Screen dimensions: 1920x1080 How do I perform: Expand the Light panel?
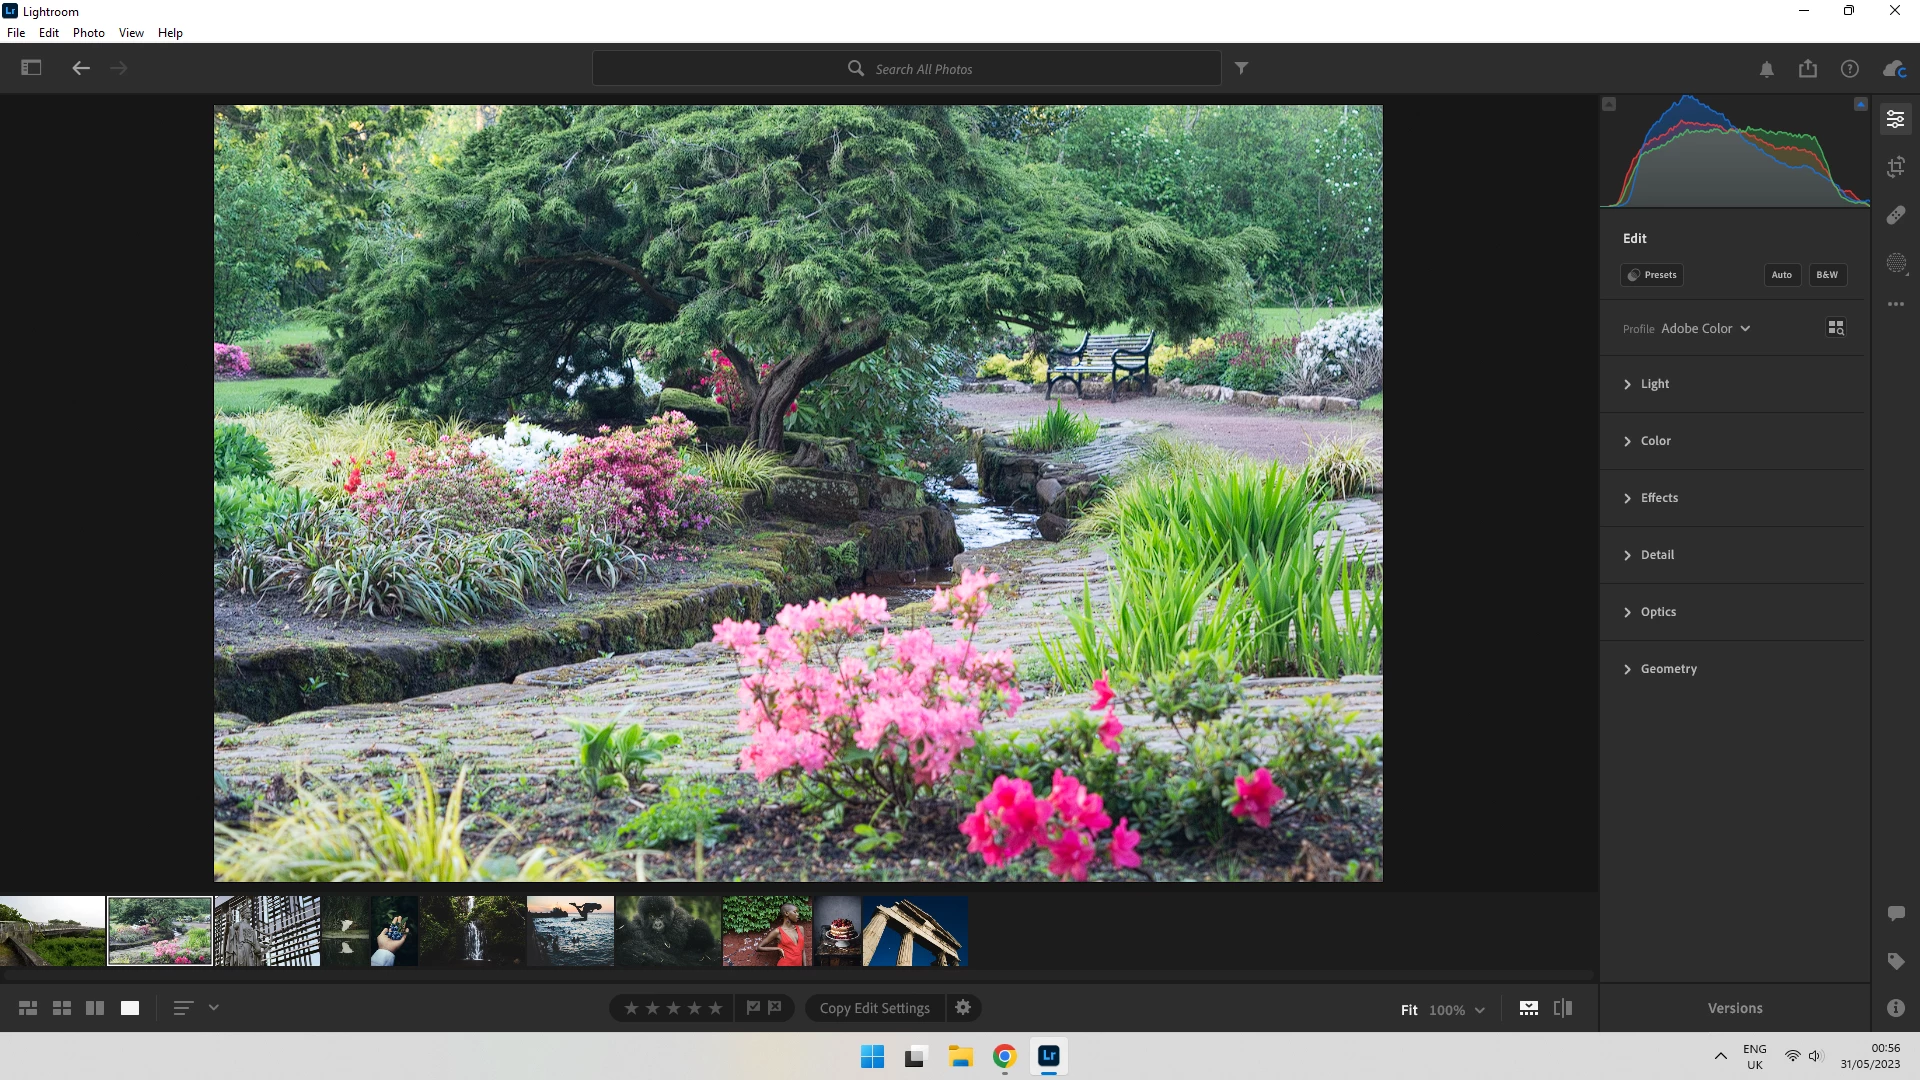1655,384
